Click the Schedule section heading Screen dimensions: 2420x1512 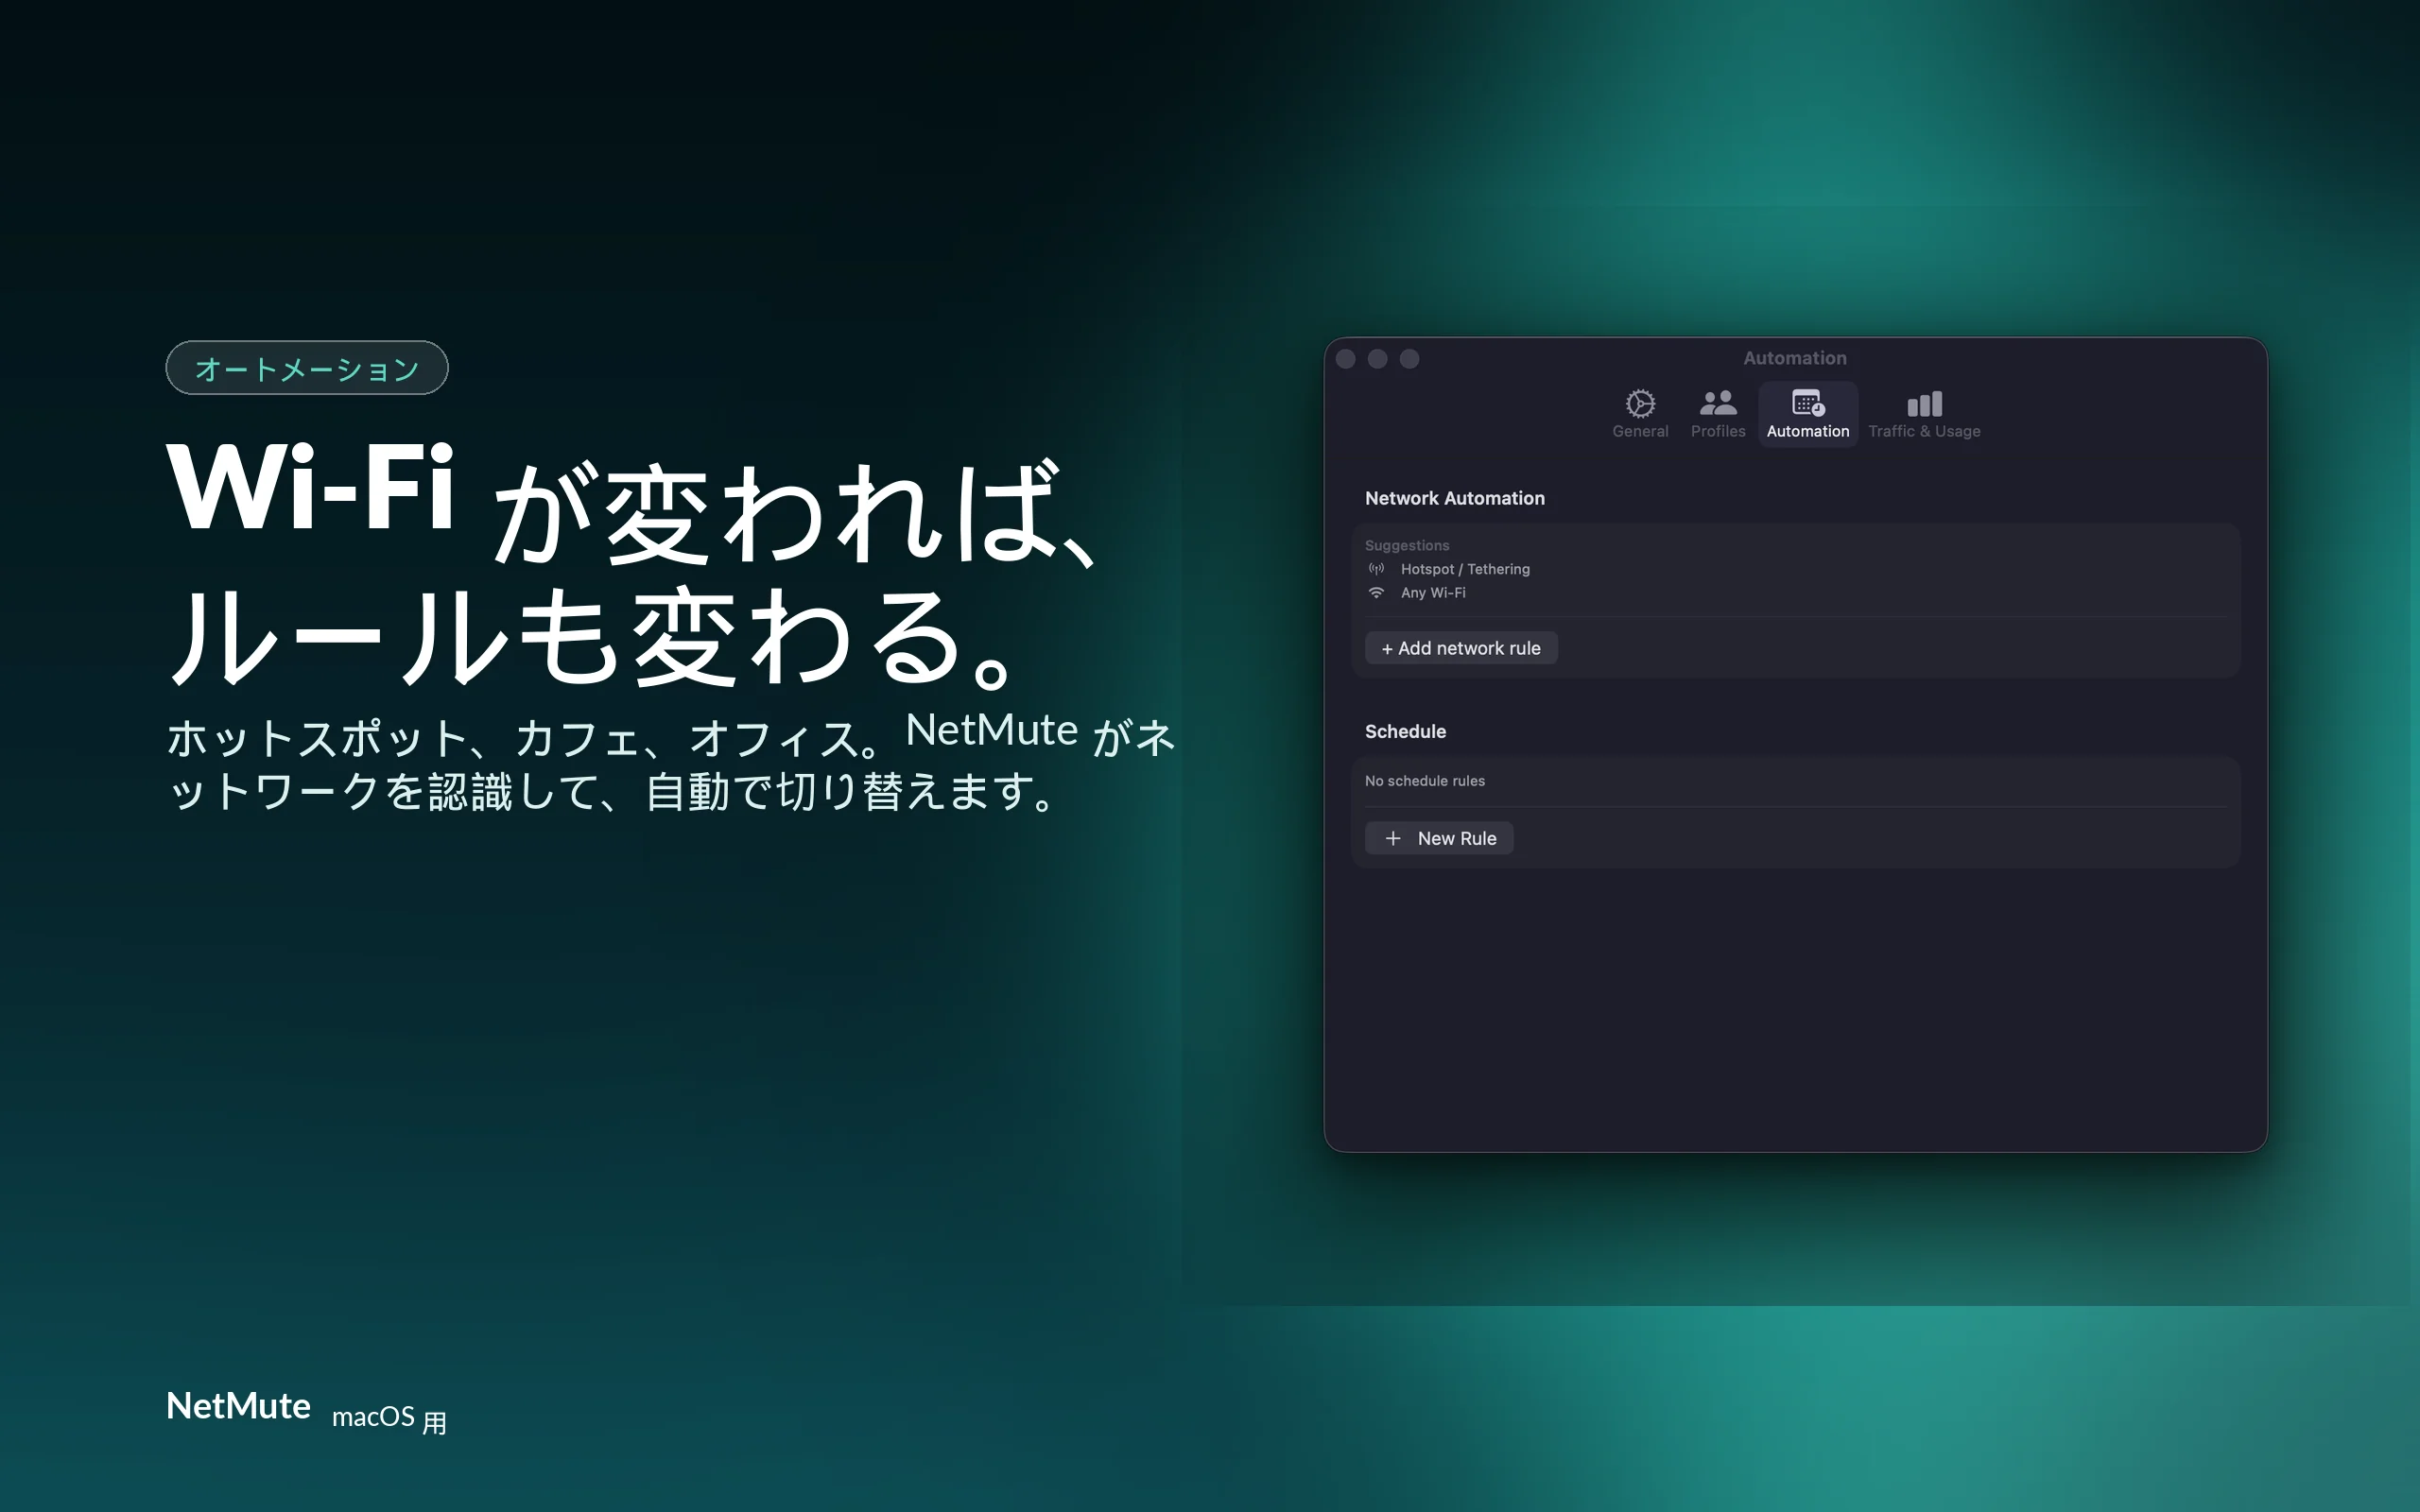pyautogui.click(x=1405, y=731)
